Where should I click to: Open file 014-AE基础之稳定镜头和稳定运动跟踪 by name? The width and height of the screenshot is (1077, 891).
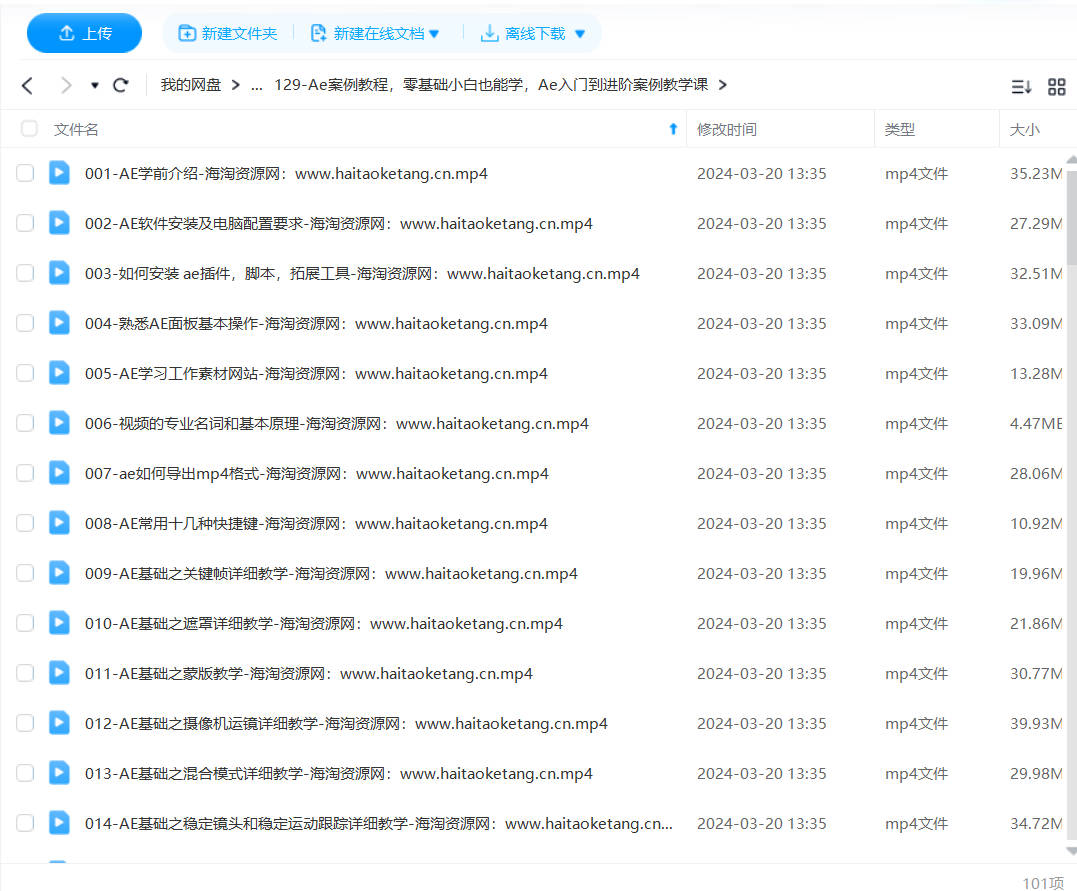[378, 824]
